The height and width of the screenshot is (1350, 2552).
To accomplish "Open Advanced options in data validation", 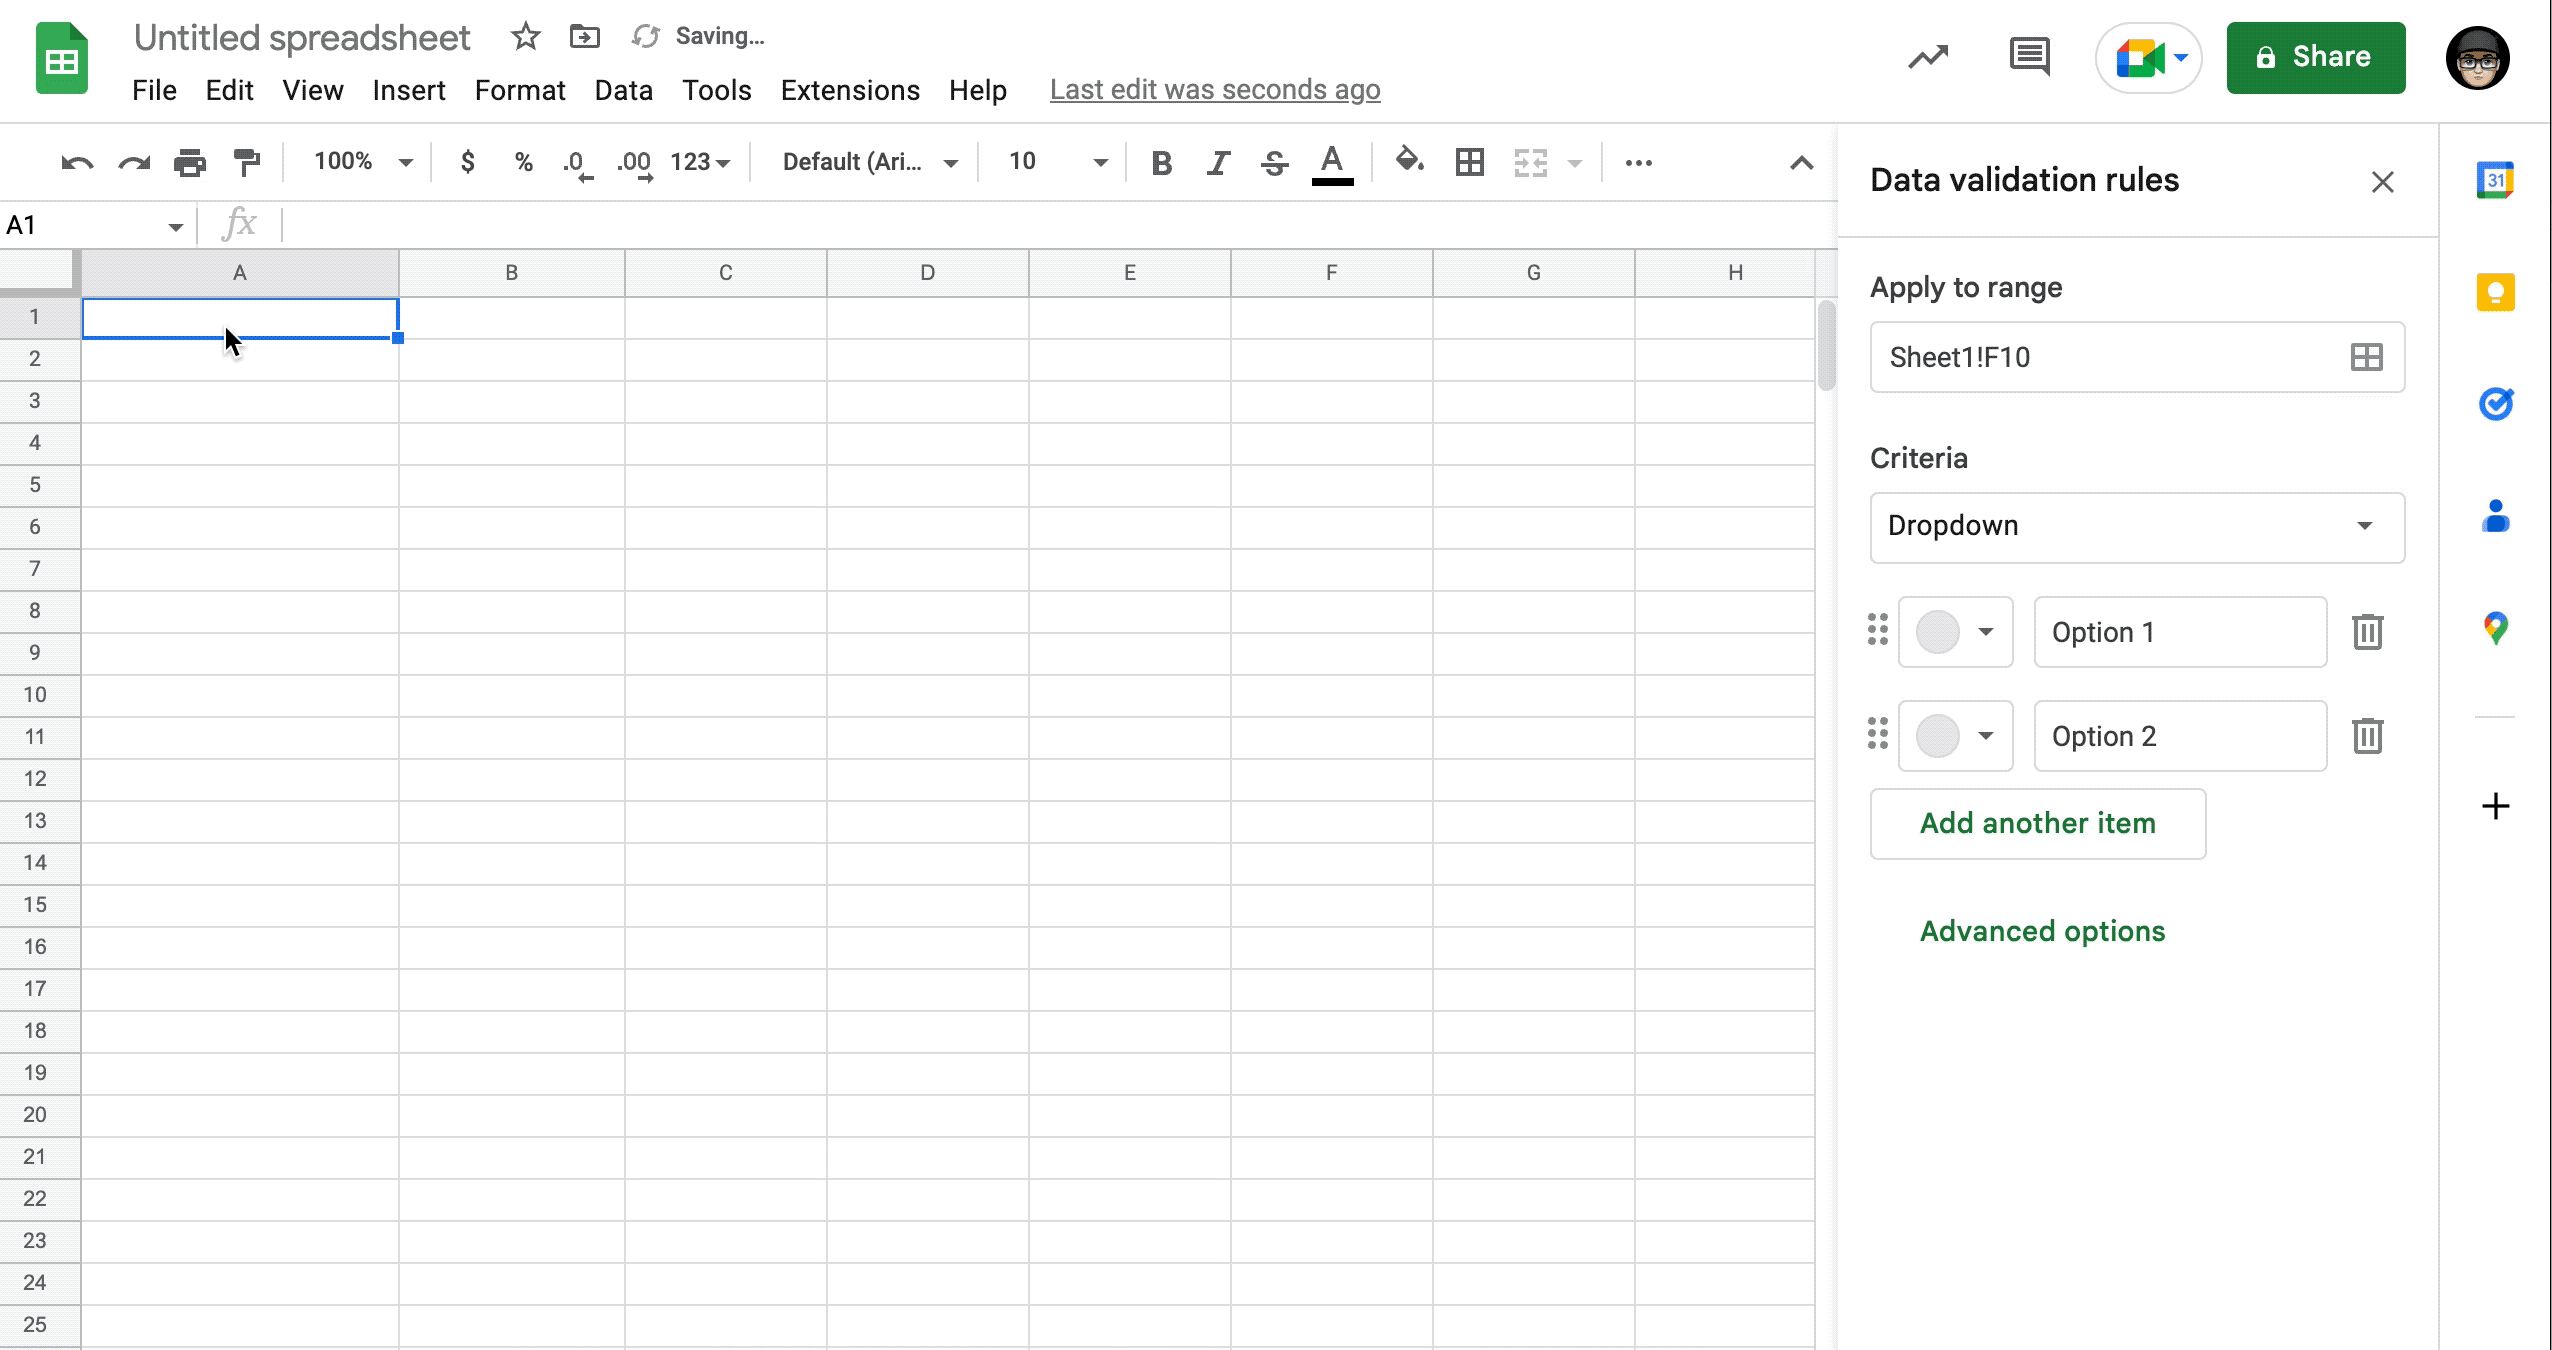I will pyautogui.click(x=2042, y=930).
